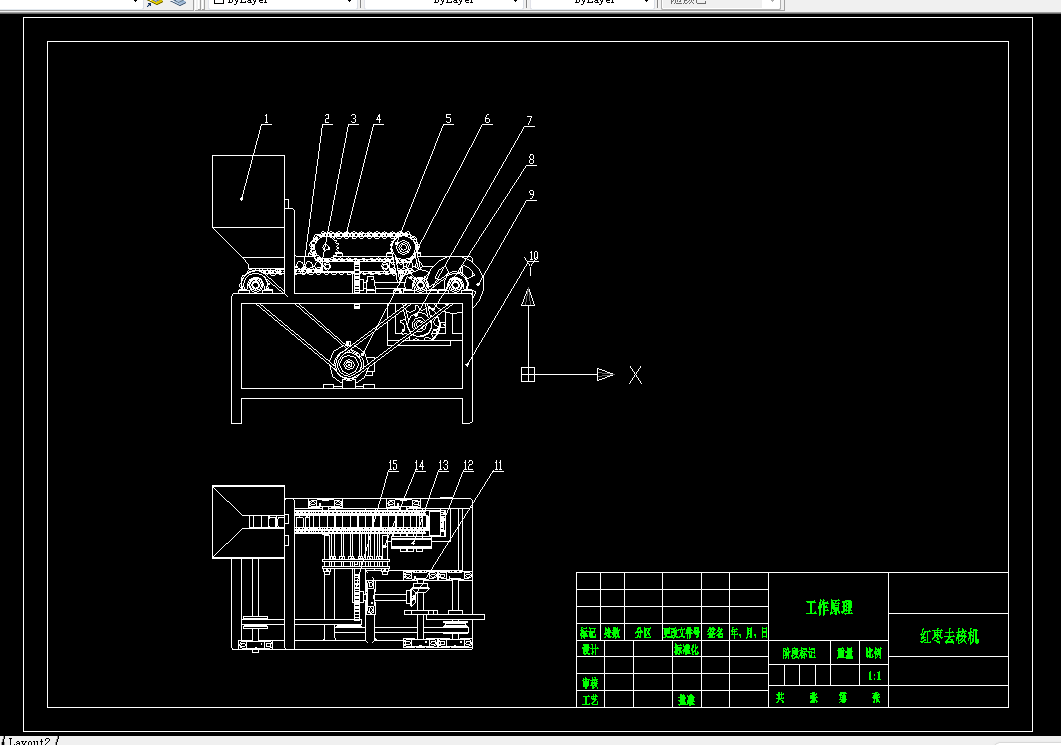Select the 比例 text in title block
The width and height of the screenshot is (1061, 745).
tap(874, 654)
